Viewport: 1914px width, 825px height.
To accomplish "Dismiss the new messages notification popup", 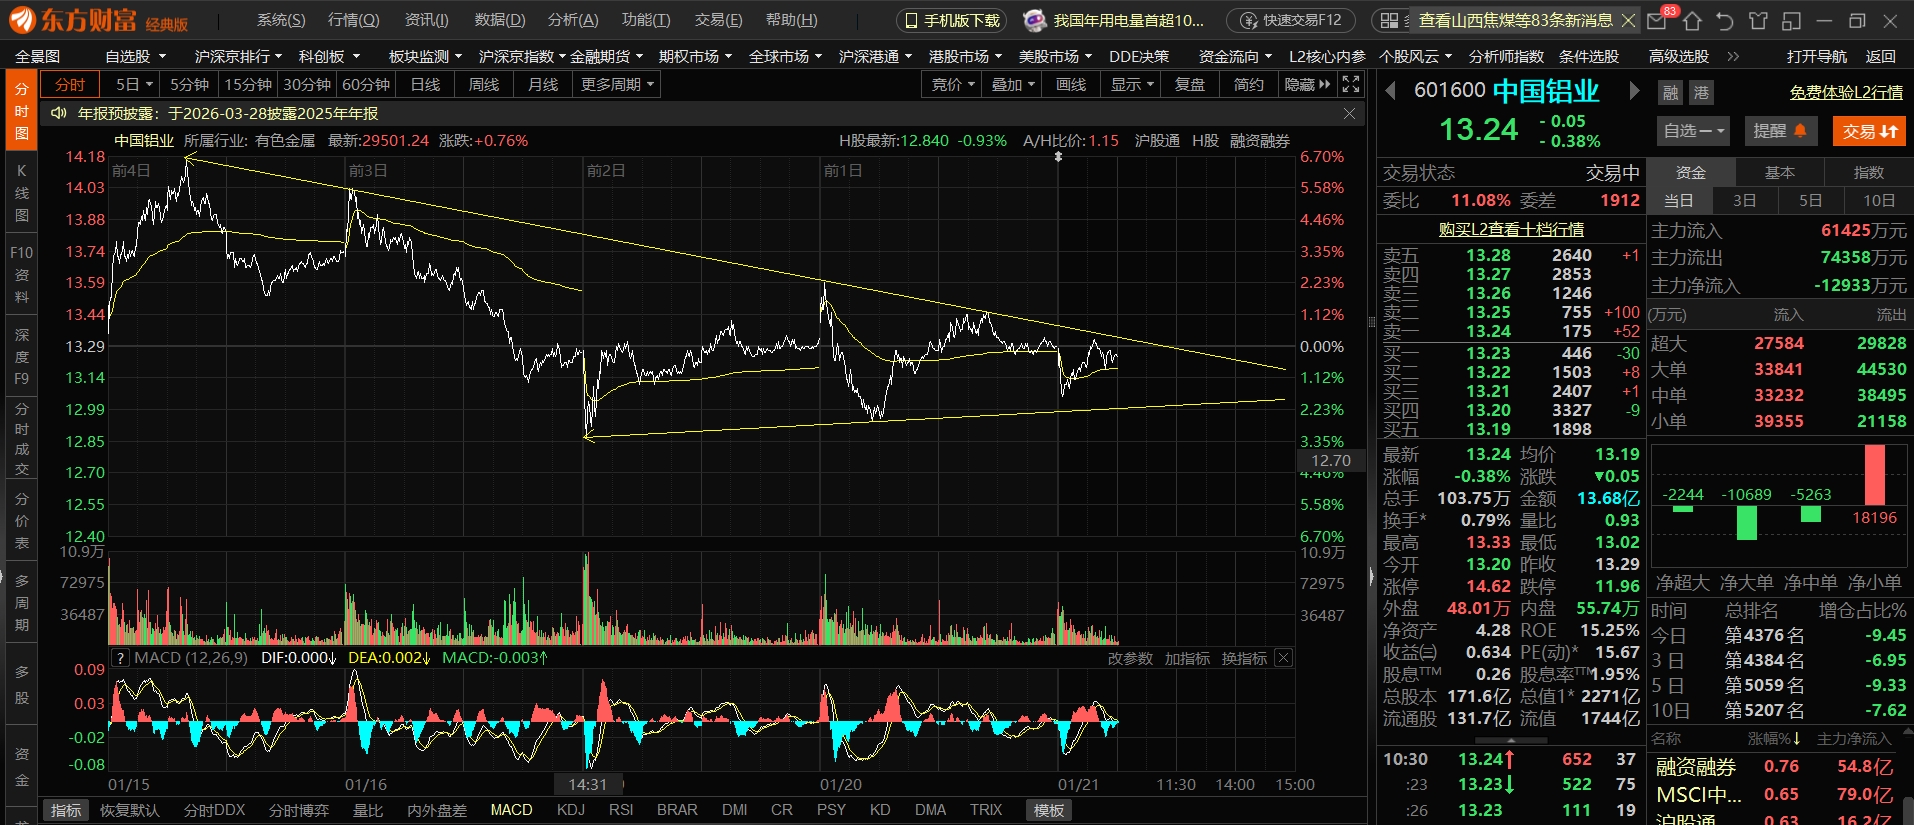I will tap(1628, 20).
